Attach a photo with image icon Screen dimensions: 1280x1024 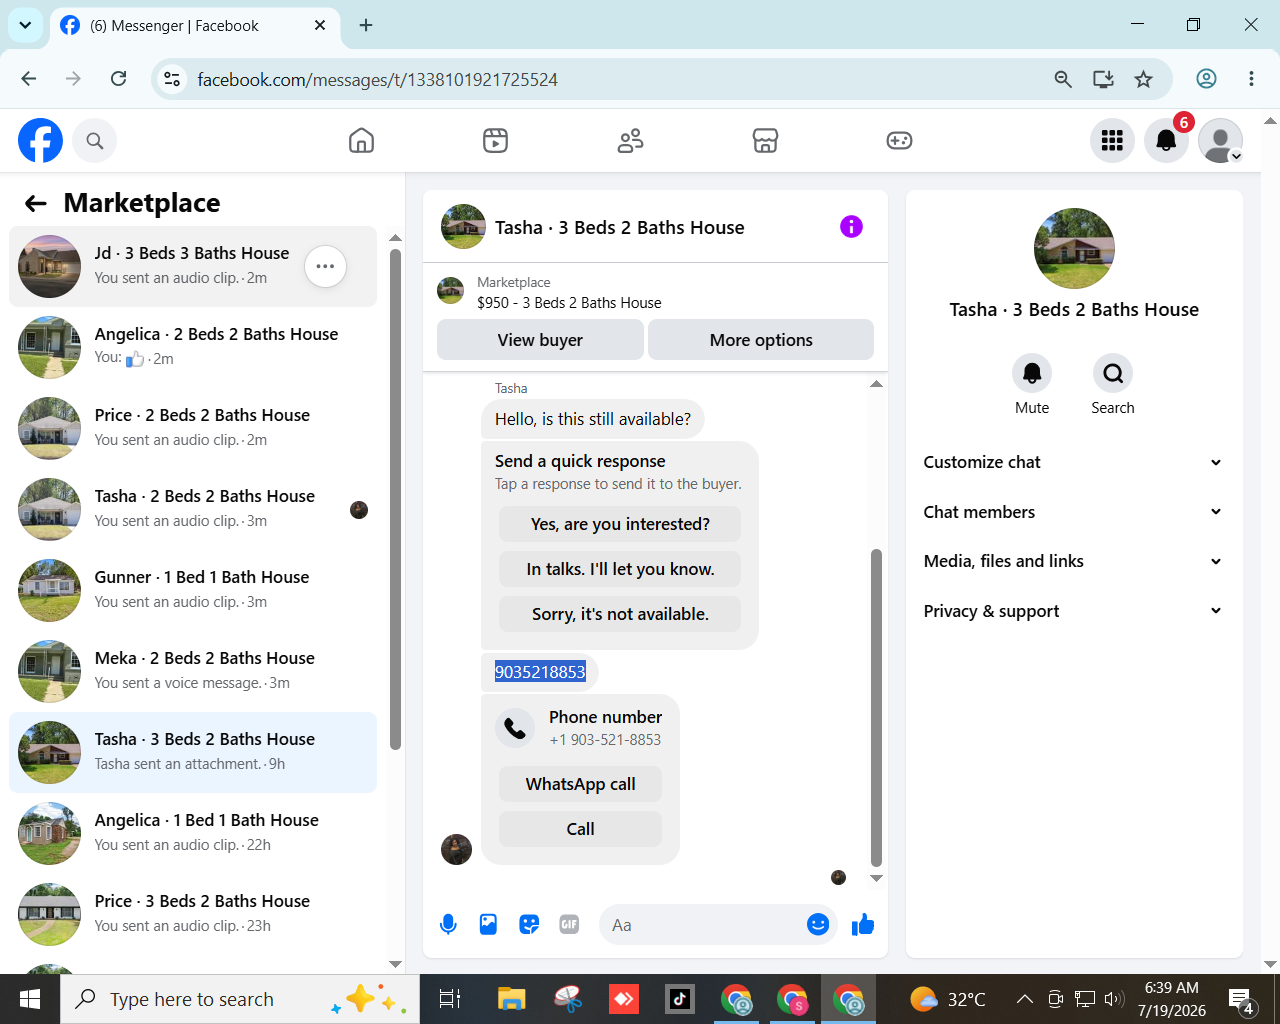click(488, 925)
